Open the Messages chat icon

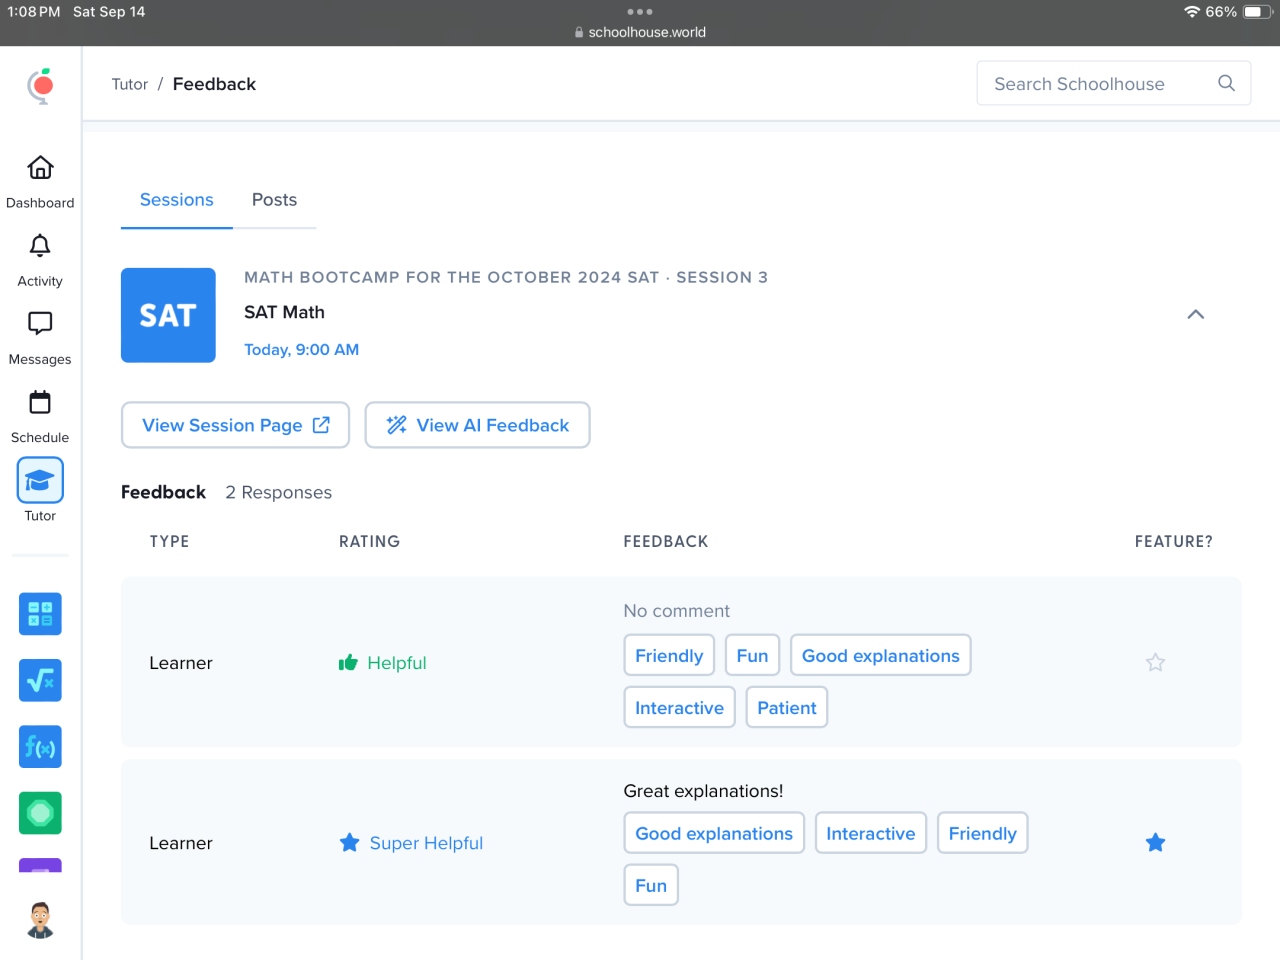point(40,323)
